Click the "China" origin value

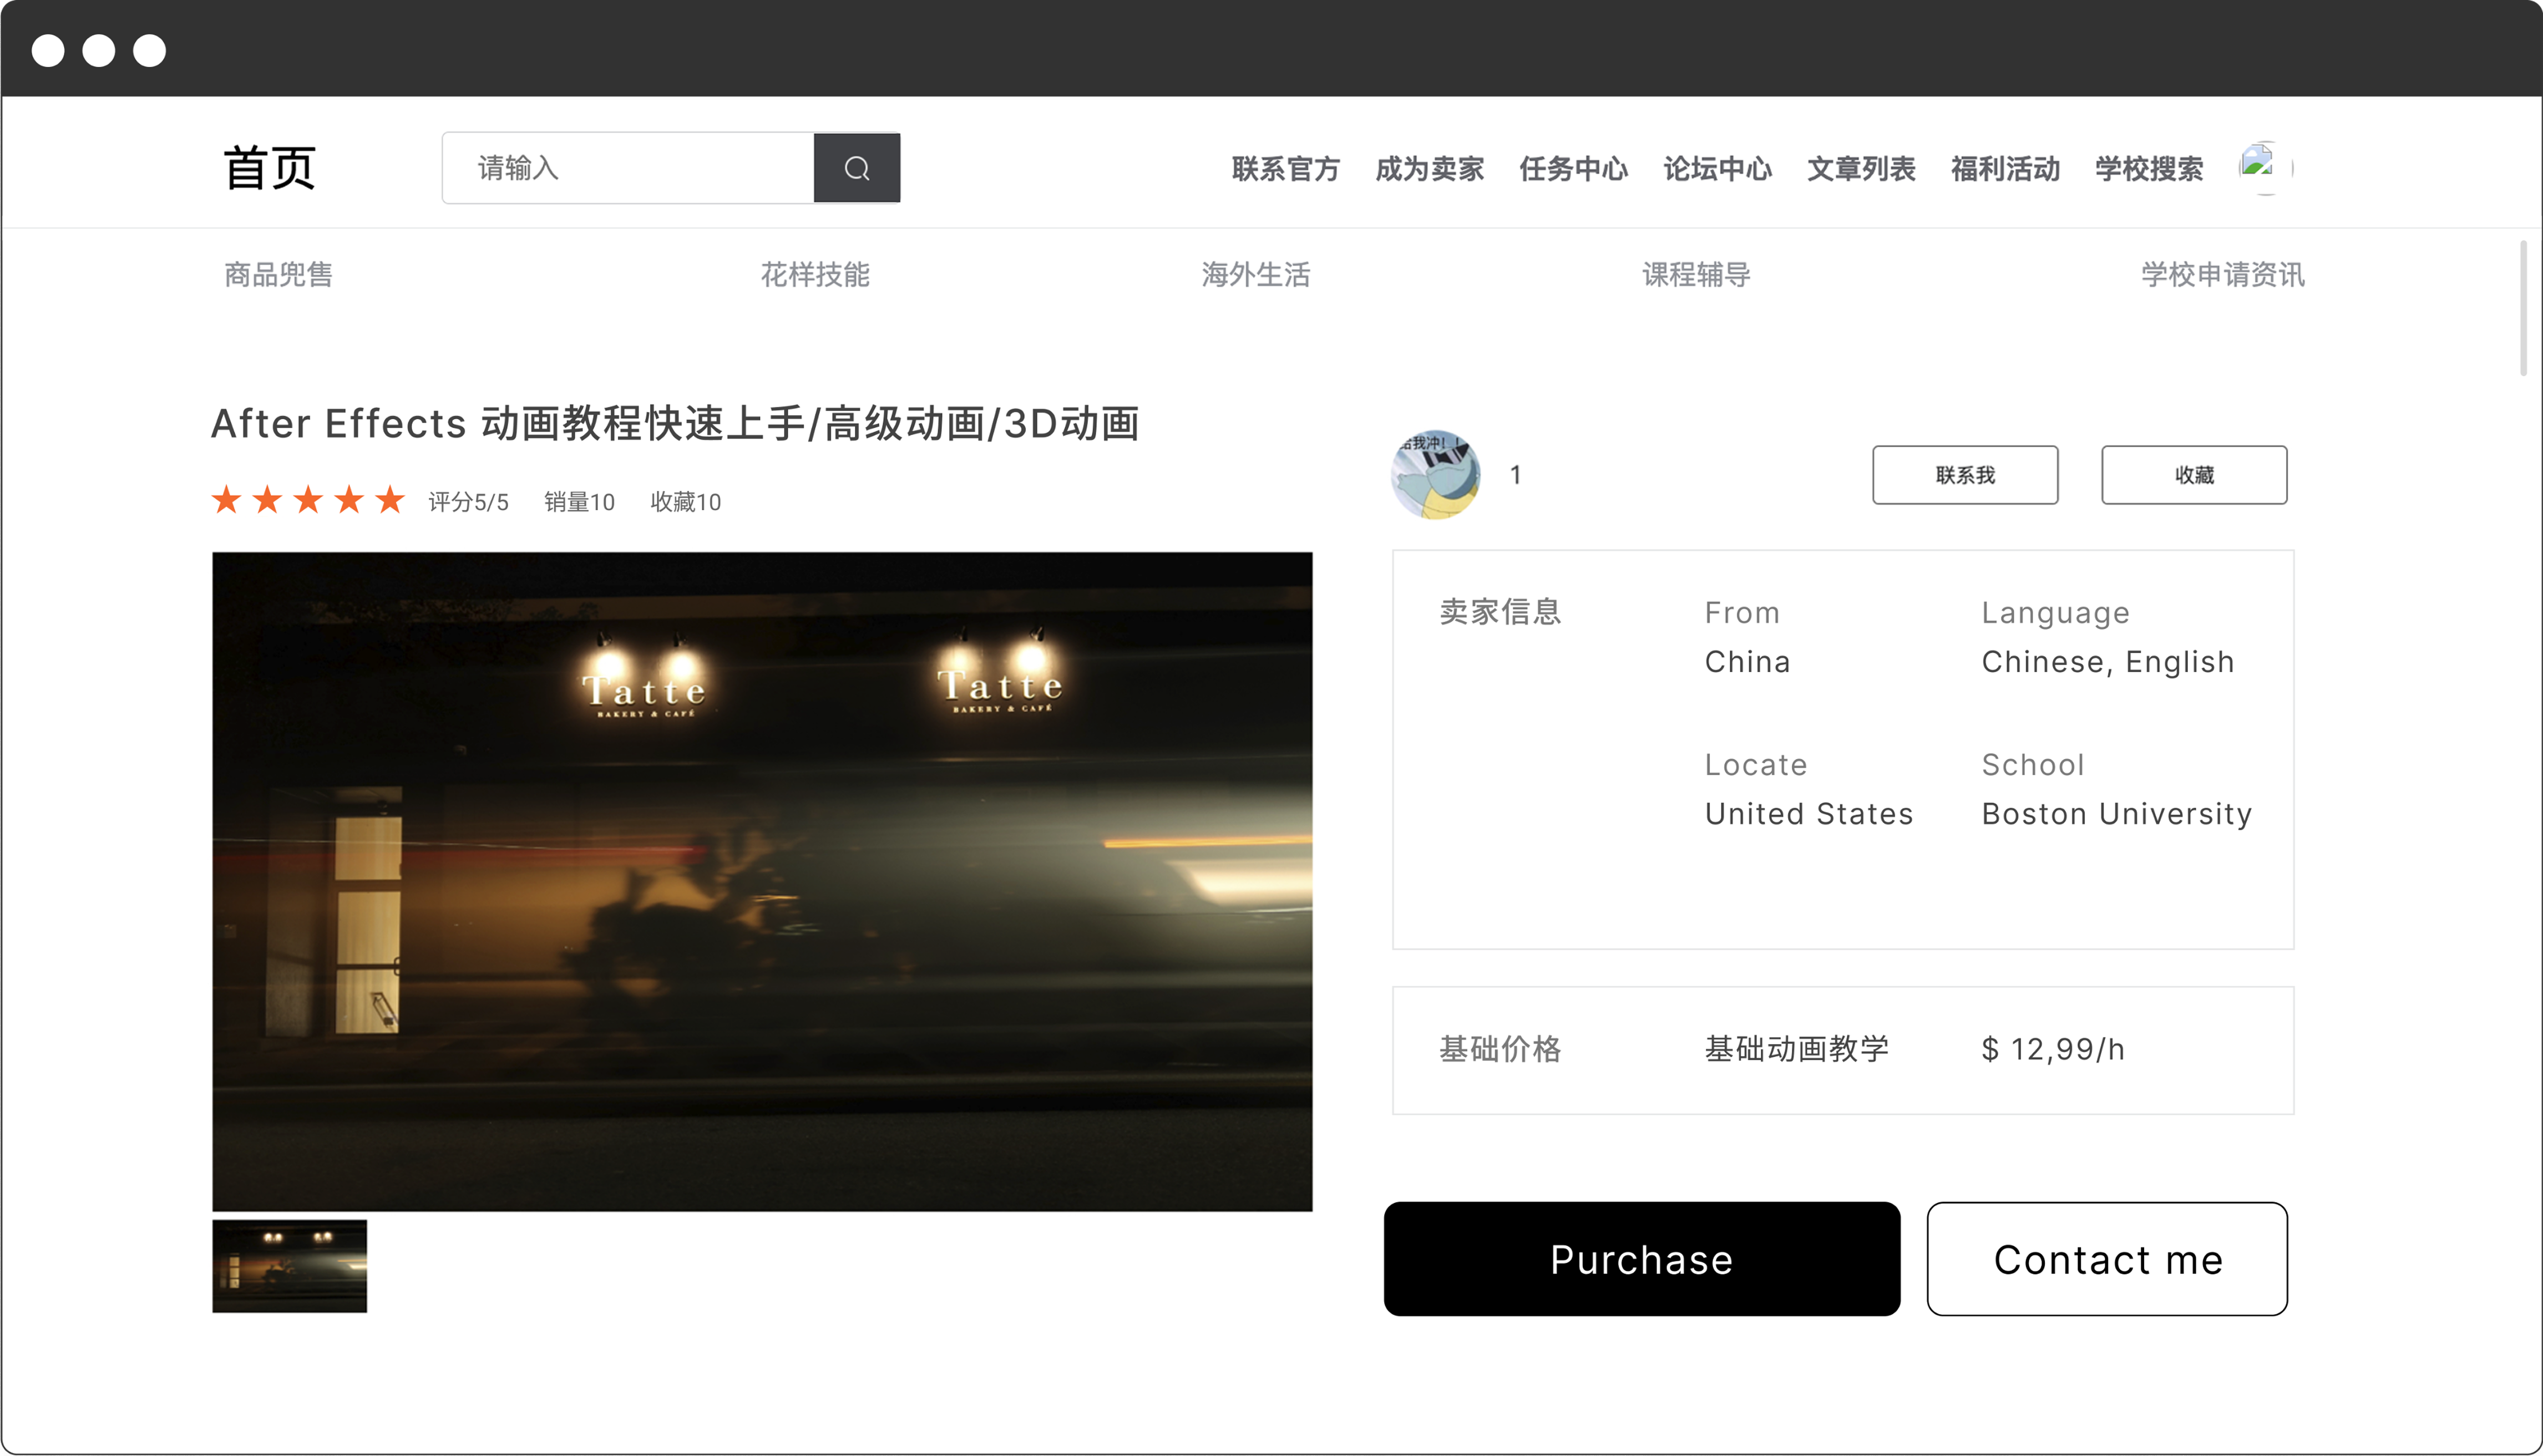tap(1748, 662)
